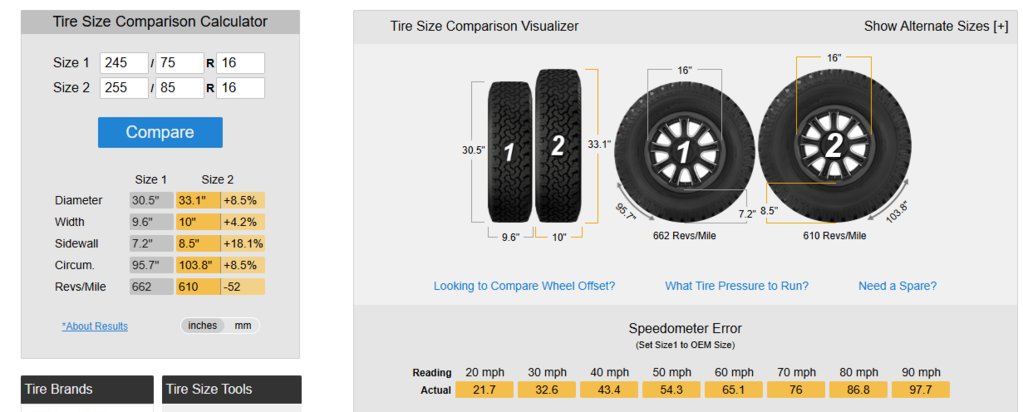The height and width of the screenshot is (412, 1023).
Task: Click the Compare button
Action: pos(160,133)
